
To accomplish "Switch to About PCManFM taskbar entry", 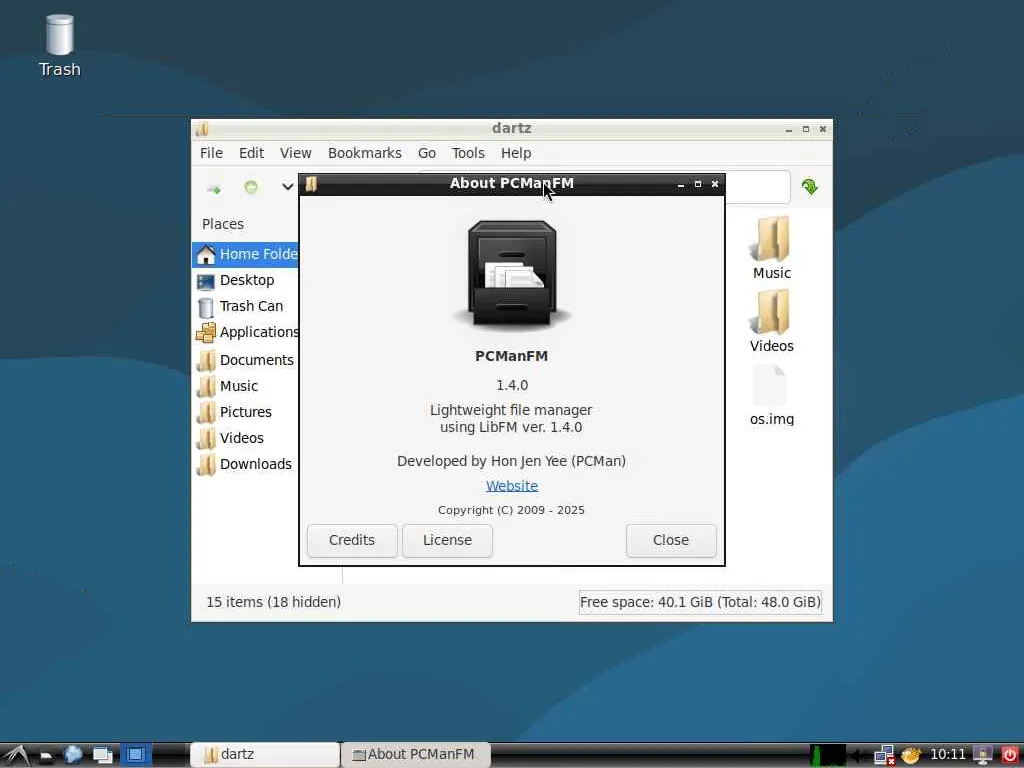I will coord(415,755).
